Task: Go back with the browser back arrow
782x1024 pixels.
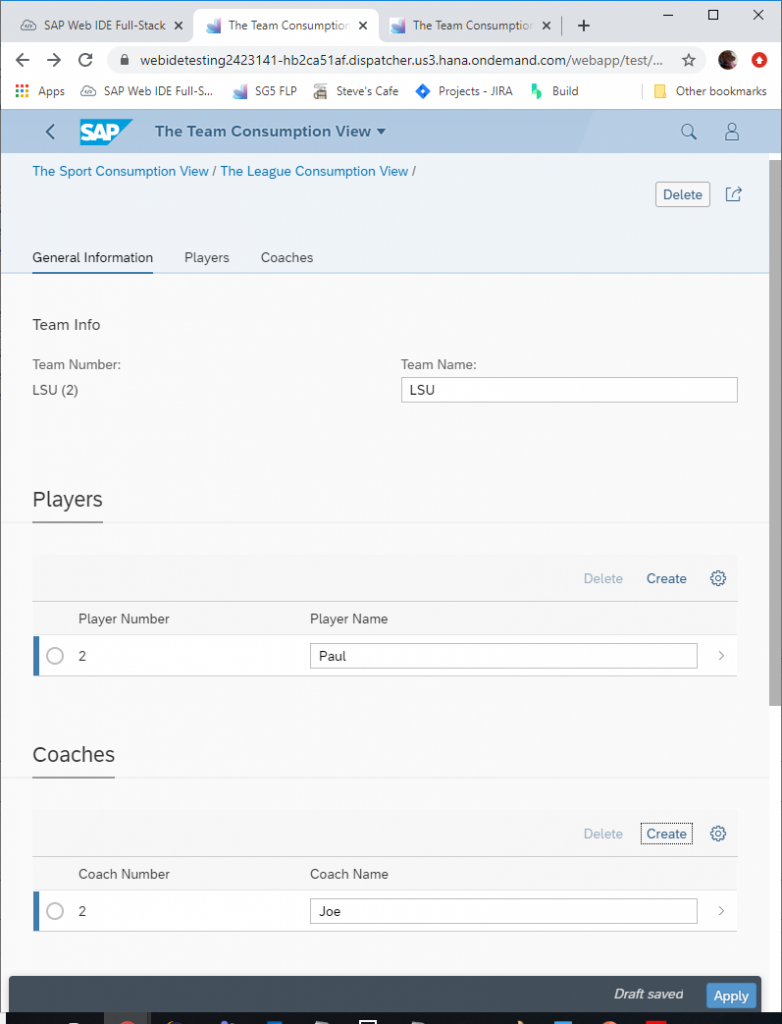Action: coord(22,60)
